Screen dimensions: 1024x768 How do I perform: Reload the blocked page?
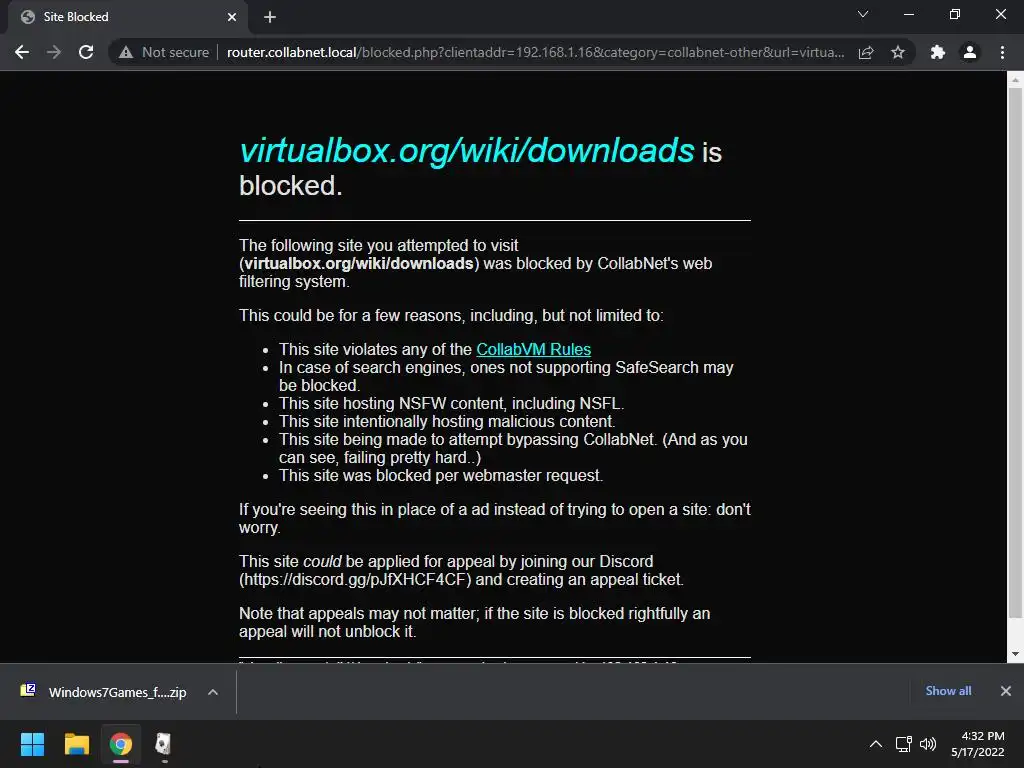[86, 52]
